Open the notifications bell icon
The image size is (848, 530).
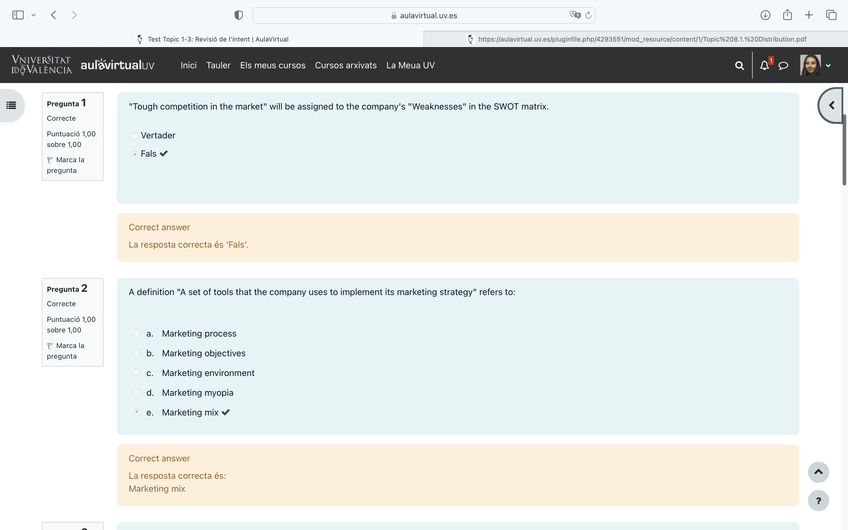point(765,66)
